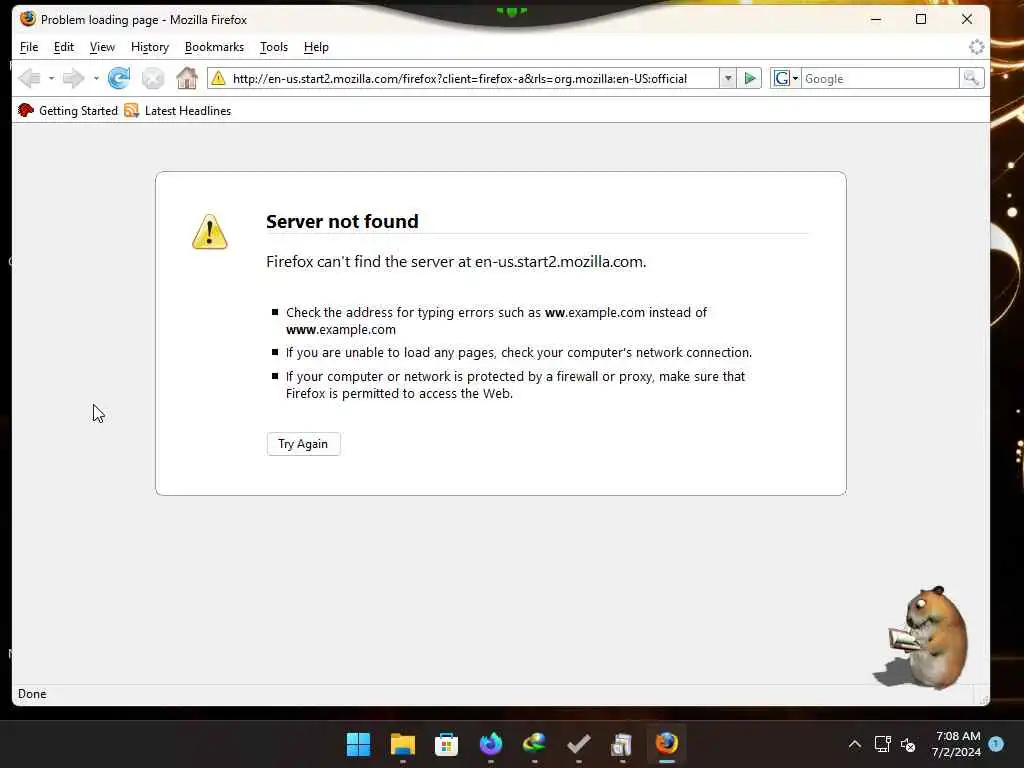Open Microsoft Store from taskbar
The image size is (1024, 768).
click(446, 744)
